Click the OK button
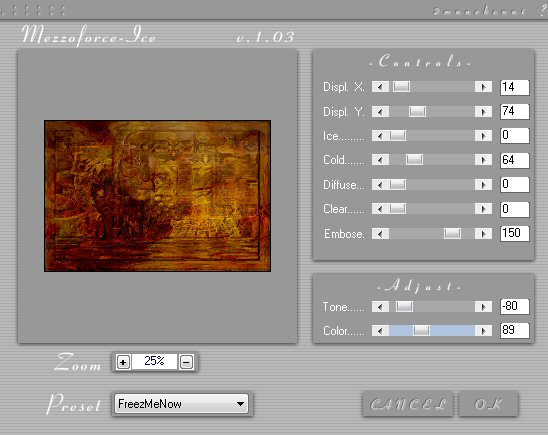Image resolution: width=548 pixels, height=435 pixels. tap(488, 404)
